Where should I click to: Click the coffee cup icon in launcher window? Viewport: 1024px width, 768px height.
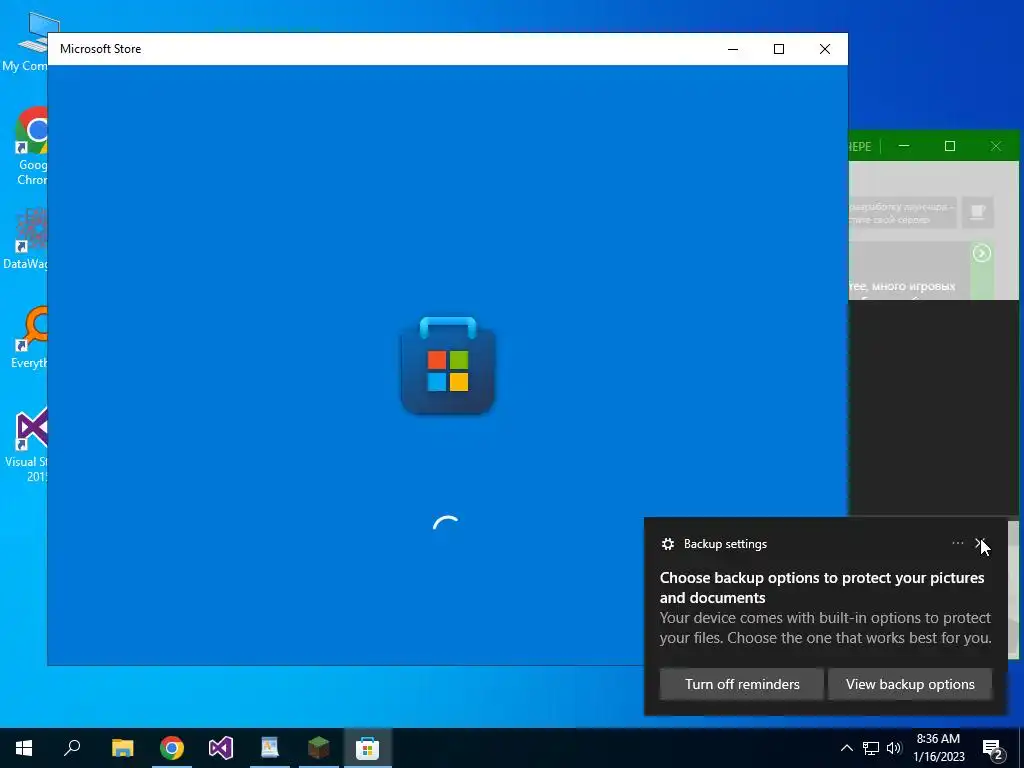click(977, 212)
